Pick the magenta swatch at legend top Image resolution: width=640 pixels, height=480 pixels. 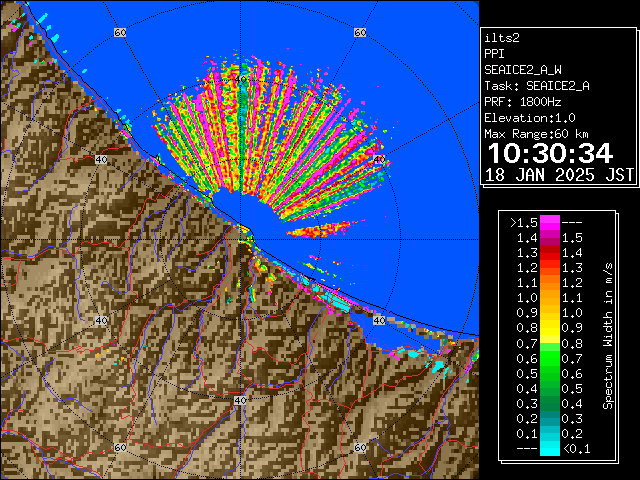pyautogui.click(x=550, y=223)
